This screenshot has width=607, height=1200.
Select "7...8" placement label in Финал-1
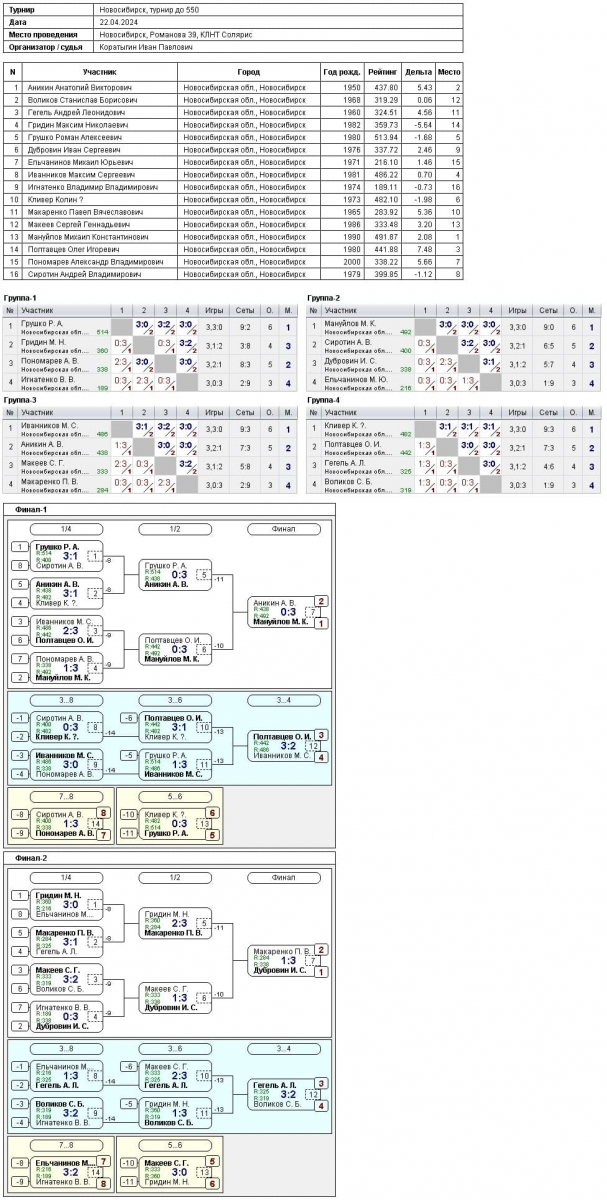pos(66,796)
